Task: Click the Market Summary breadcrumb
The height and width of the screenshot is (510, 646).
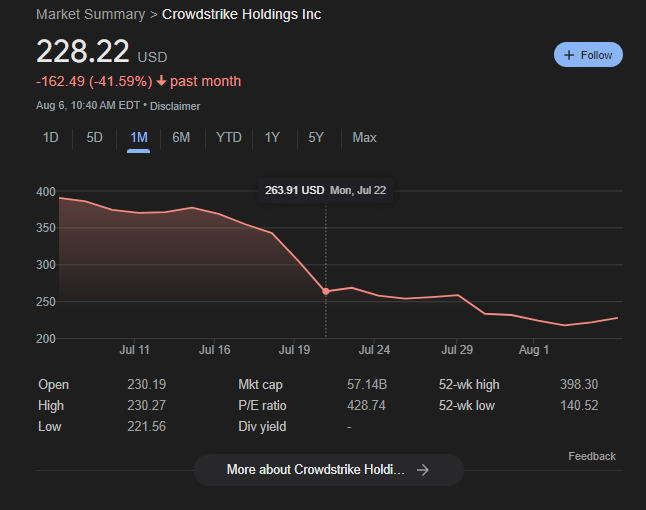Action: (90, 14)
